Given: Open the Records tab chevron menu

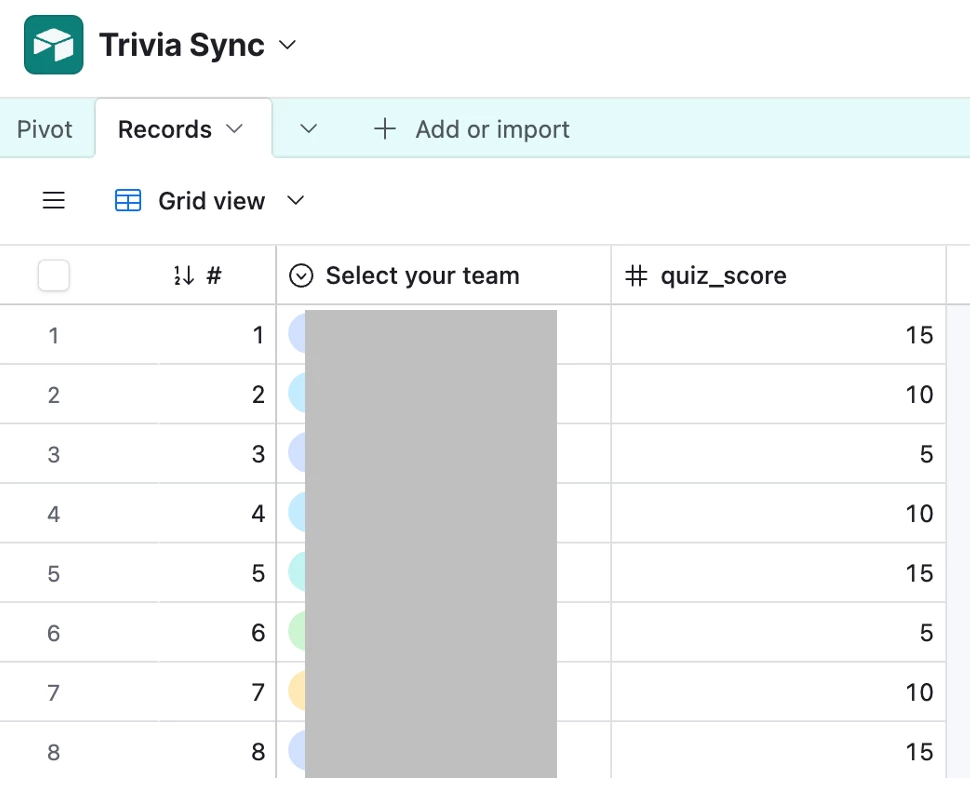Looking at the screenshot, I should (235, 129).
